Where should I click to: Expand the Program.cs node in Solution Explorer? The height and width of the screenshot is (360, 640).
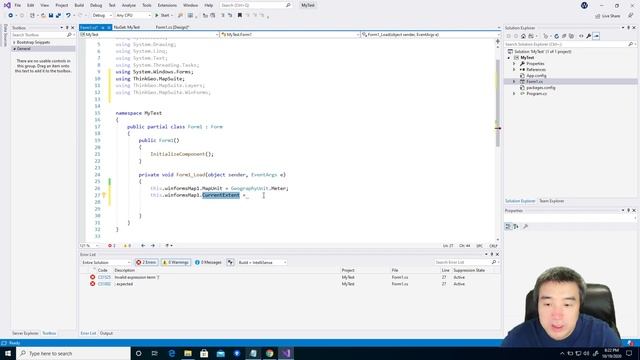point(514,94)
